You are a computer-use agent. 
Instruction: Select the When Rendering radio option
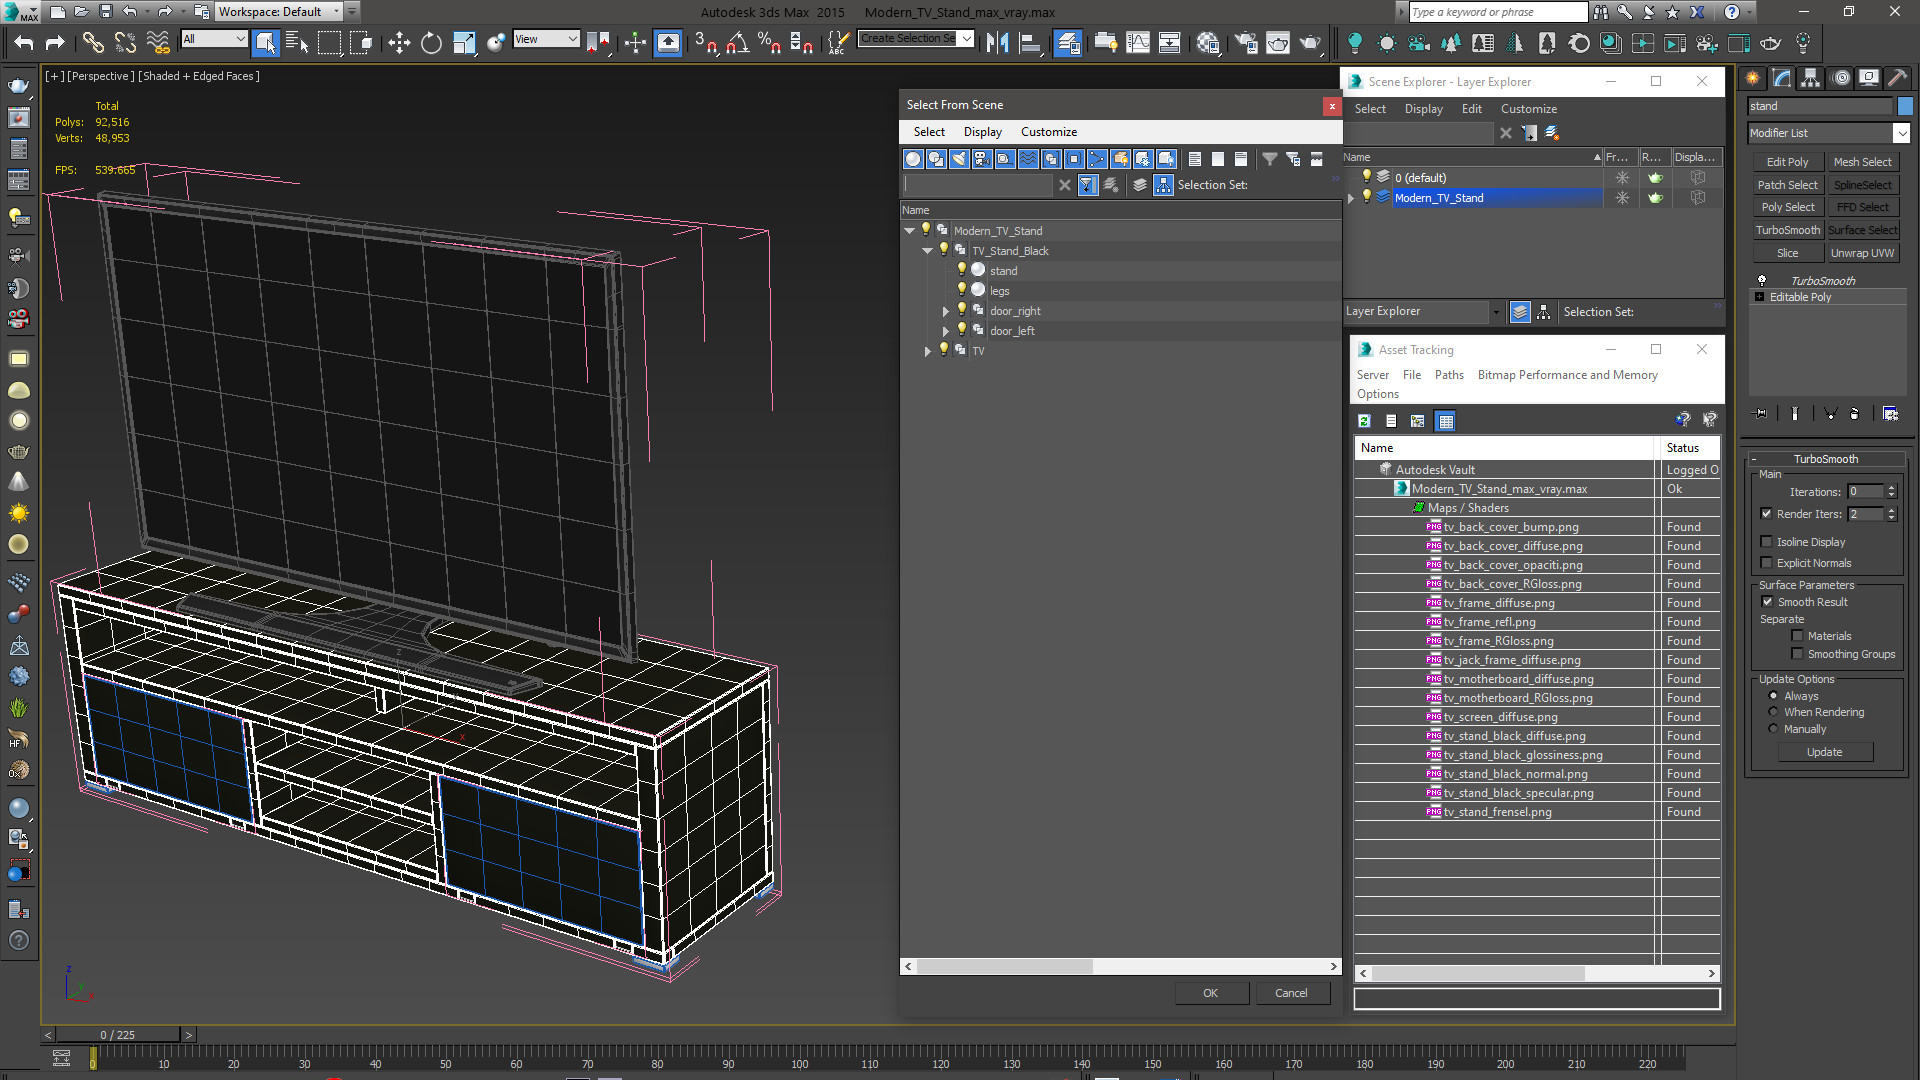1774,712
